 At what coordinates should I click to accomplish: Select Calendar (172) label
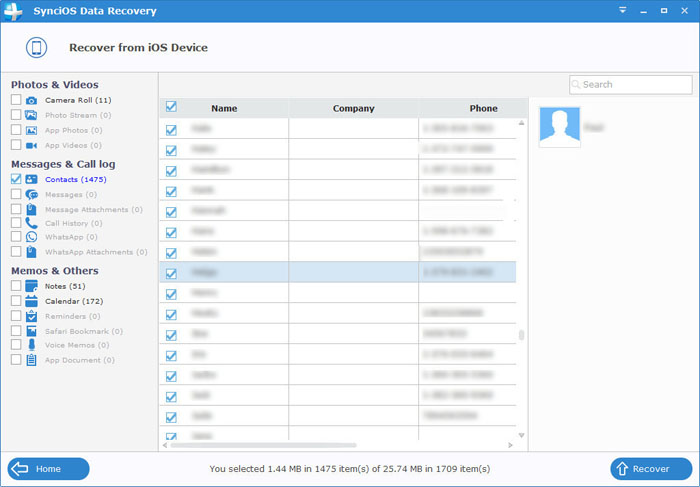click(74, 301)
